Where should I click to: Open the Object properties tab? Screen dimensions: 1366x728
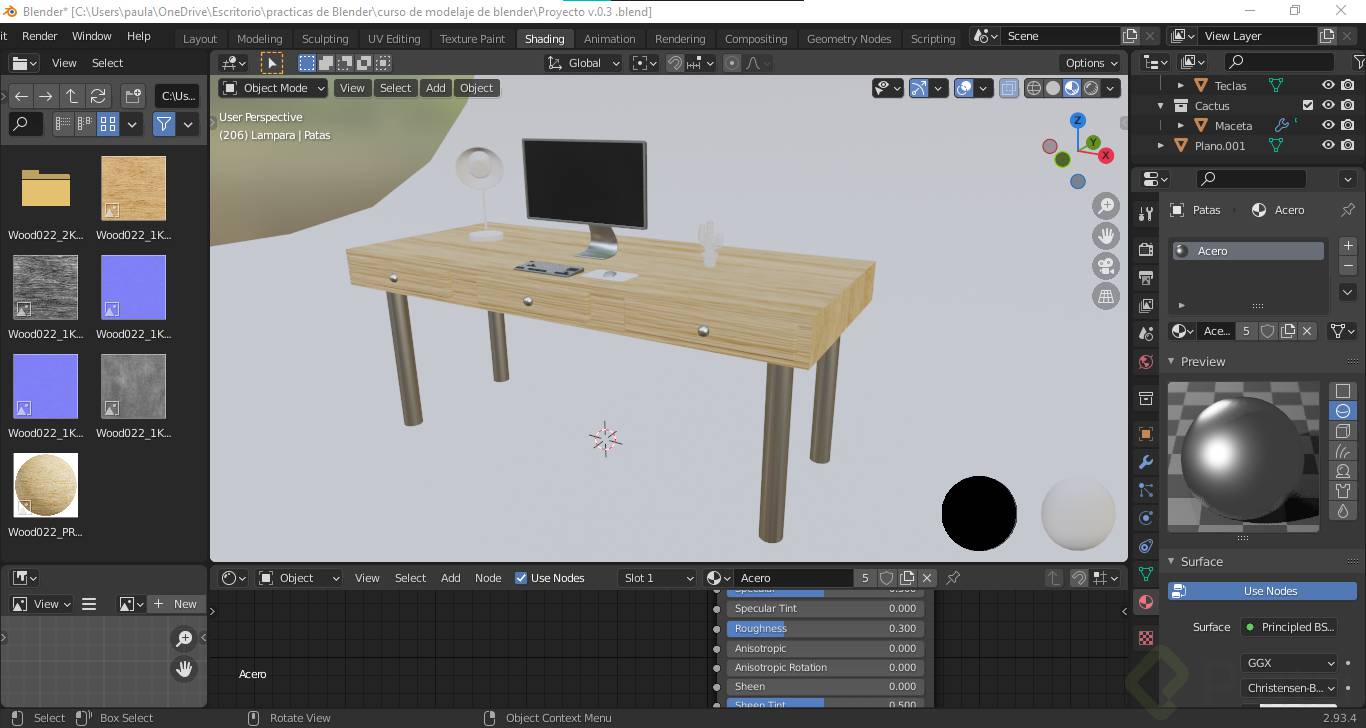1146,434
